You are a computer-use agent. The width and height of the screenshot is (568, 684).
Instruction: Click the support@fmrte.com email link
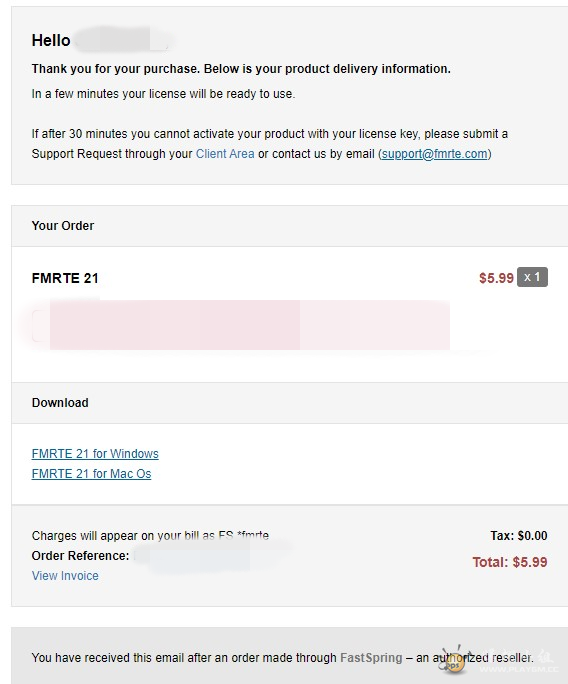tap(435, 154)
